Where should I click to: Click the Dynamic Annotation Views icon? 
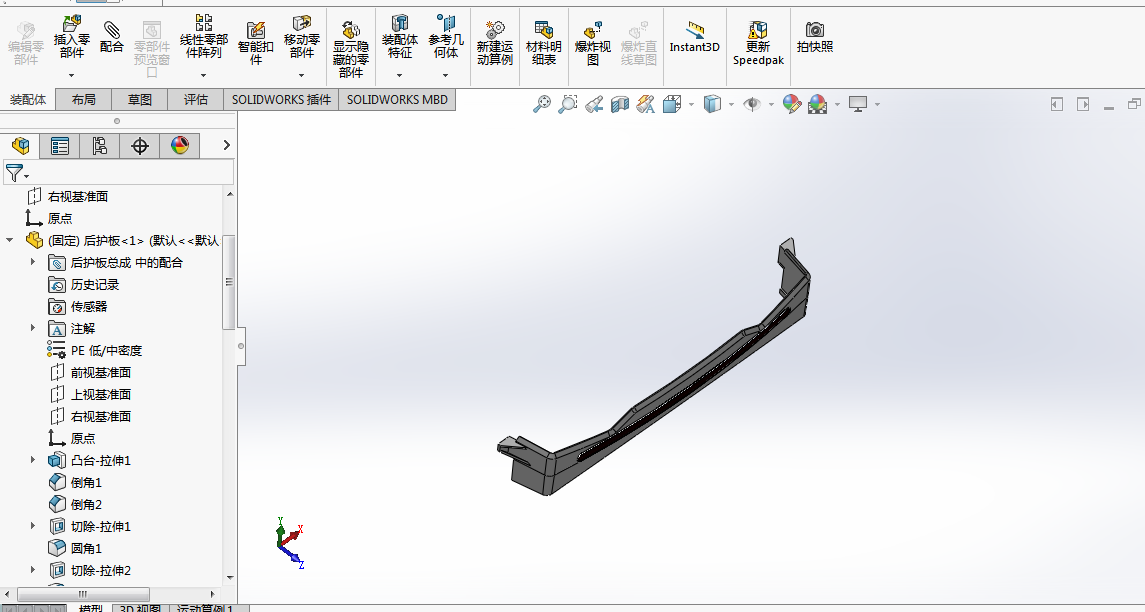click(646, 104)
